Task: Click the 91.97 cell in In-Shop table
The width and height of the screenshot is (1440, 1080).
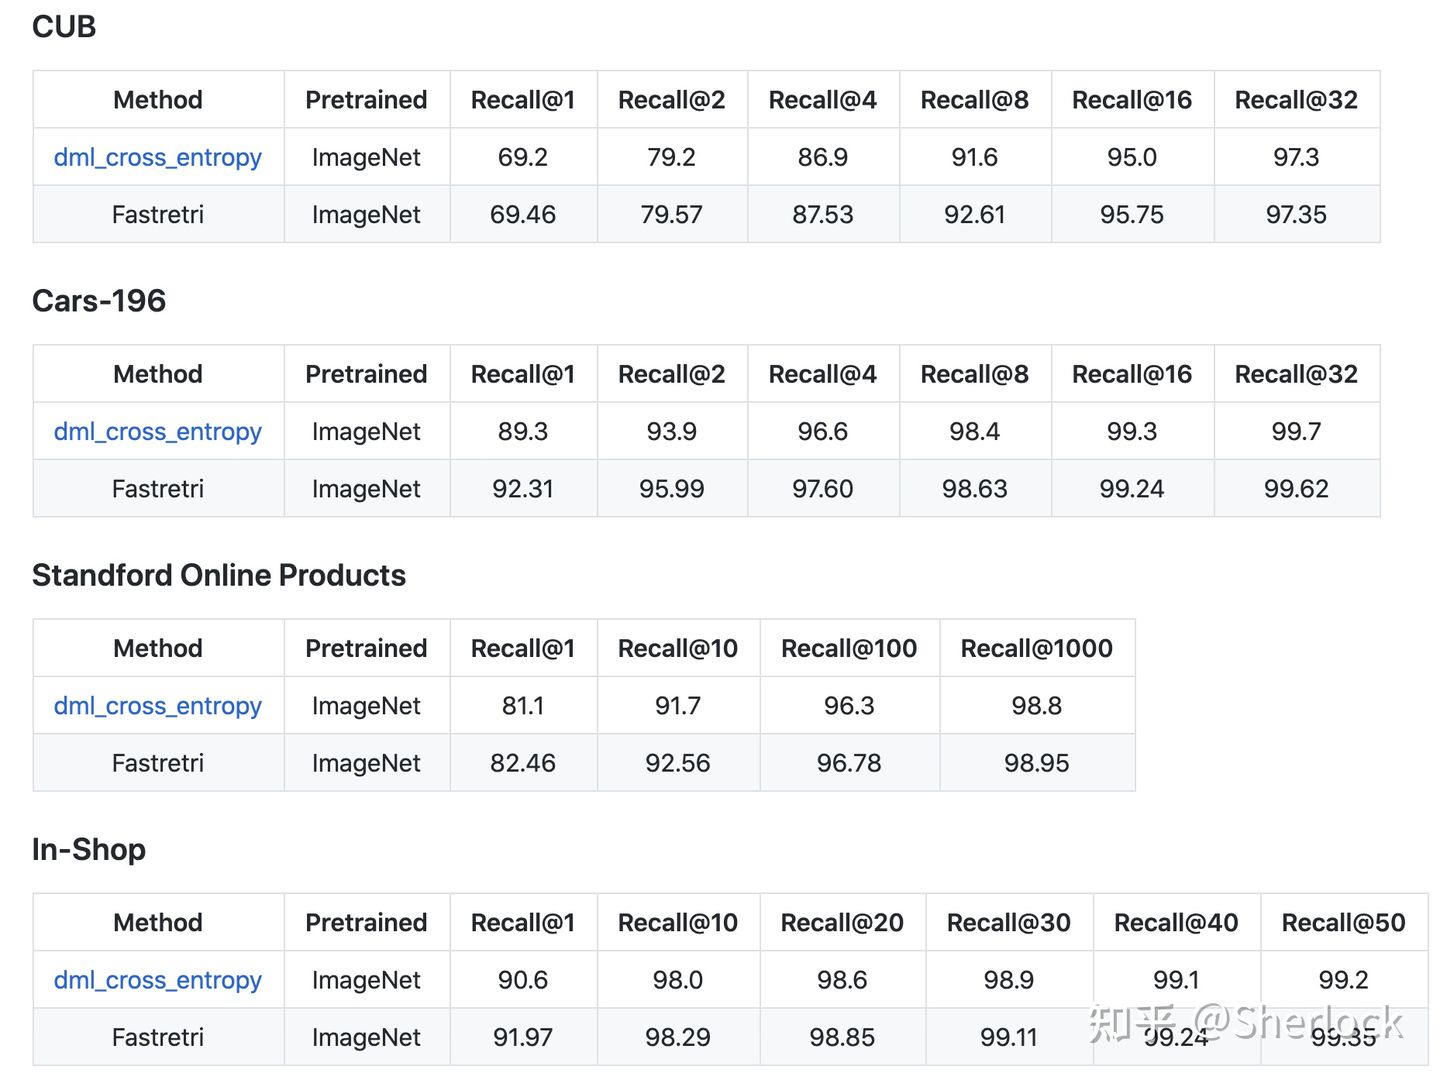Action: [522, 1037]
